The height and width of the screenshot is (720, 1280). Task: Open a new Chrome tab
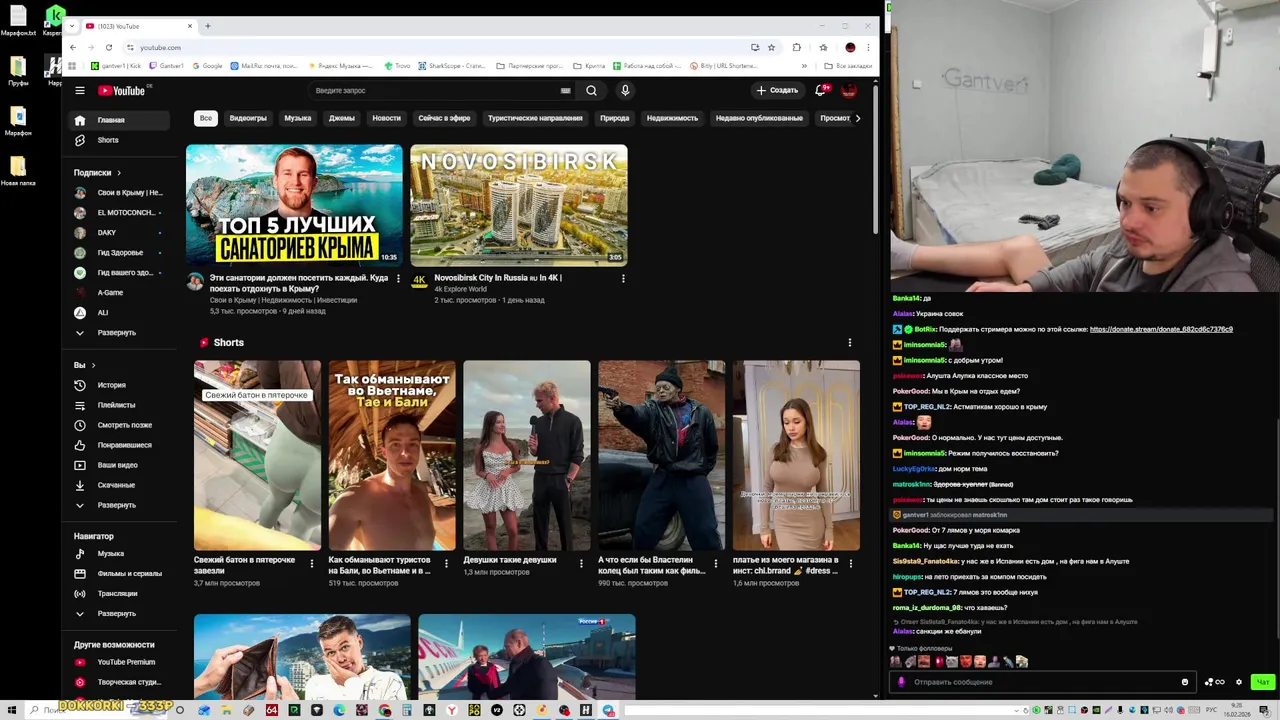208,26
